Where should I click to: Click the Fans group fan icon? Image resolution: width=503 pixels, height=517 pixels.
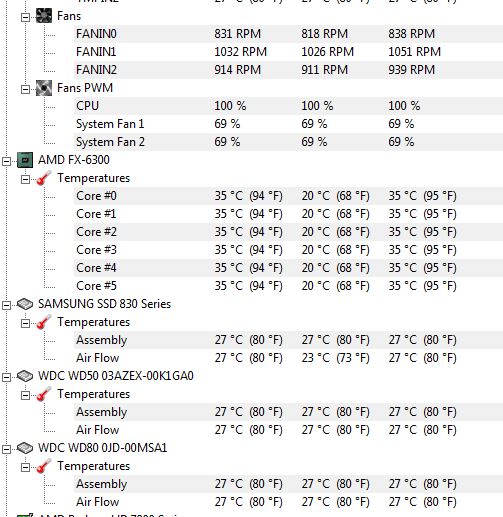point(44,16)
